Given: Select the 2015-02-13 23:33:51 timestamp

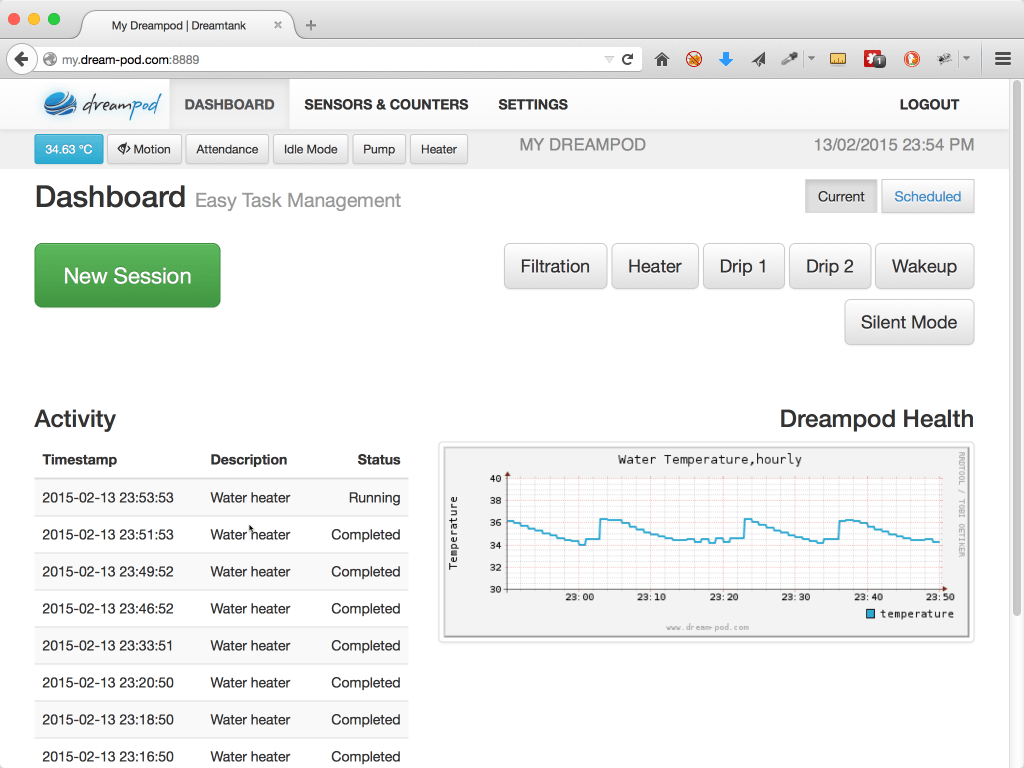Looking at the screenshot, I should click(108, 646).
